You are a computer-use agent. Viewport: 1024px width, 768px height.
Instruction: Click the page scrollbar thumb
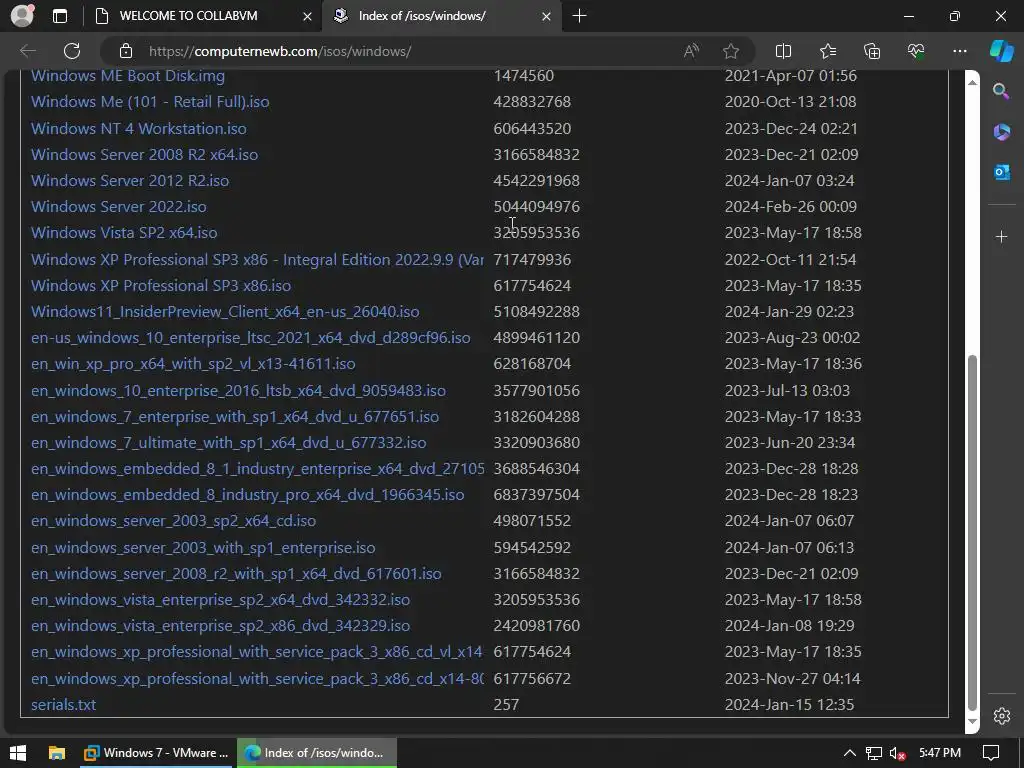(x=972, y=532)
